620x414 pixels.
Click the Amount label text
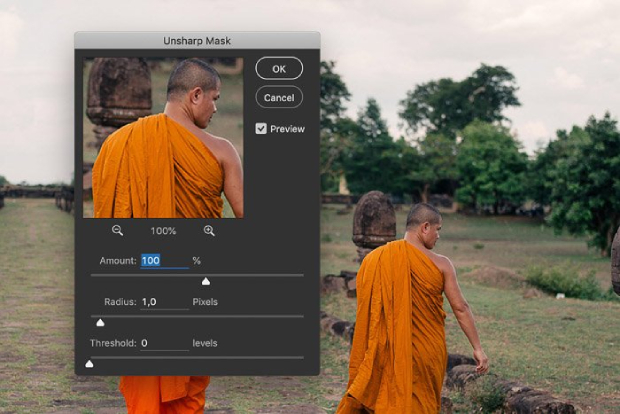tap(118, 260)
